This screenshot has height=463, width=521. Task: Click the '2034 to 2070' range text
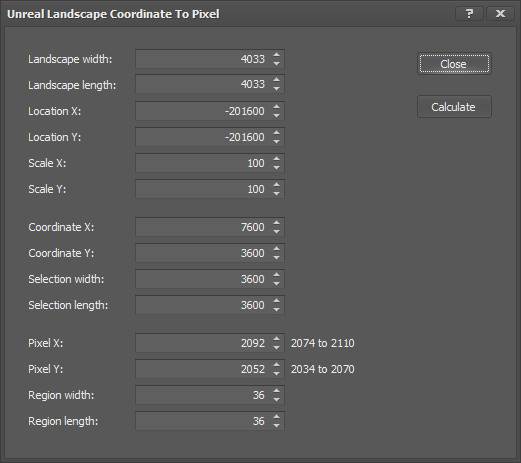tap(323, 369)
